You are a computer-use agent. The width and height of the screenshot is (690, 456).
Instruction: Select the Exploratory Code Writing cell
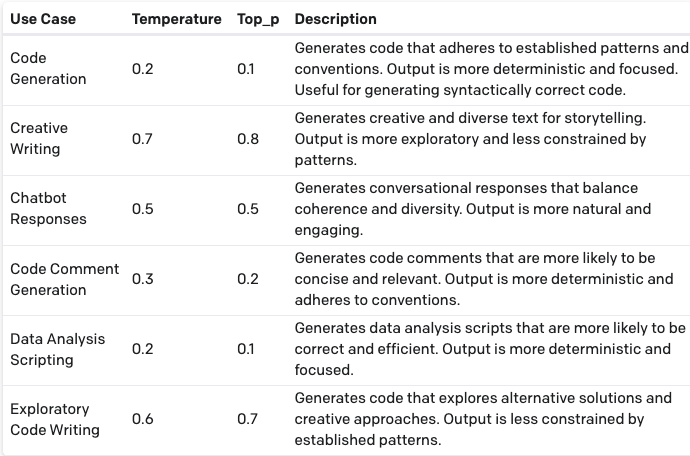pyautogui.click(x=55, y=419)
